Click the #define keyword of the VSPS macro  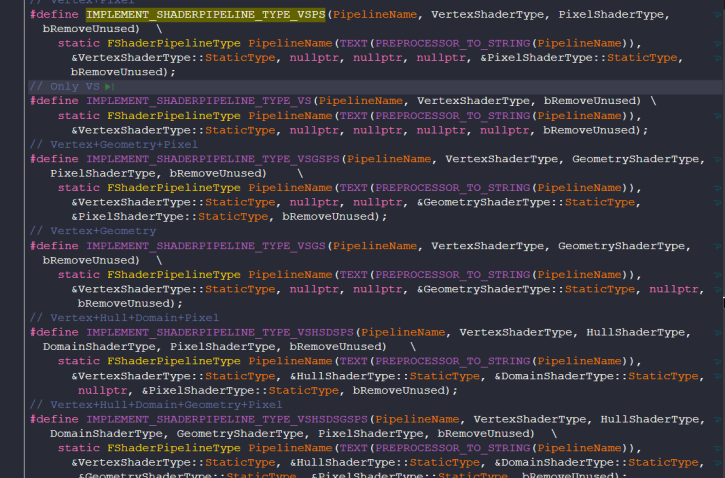54,14
